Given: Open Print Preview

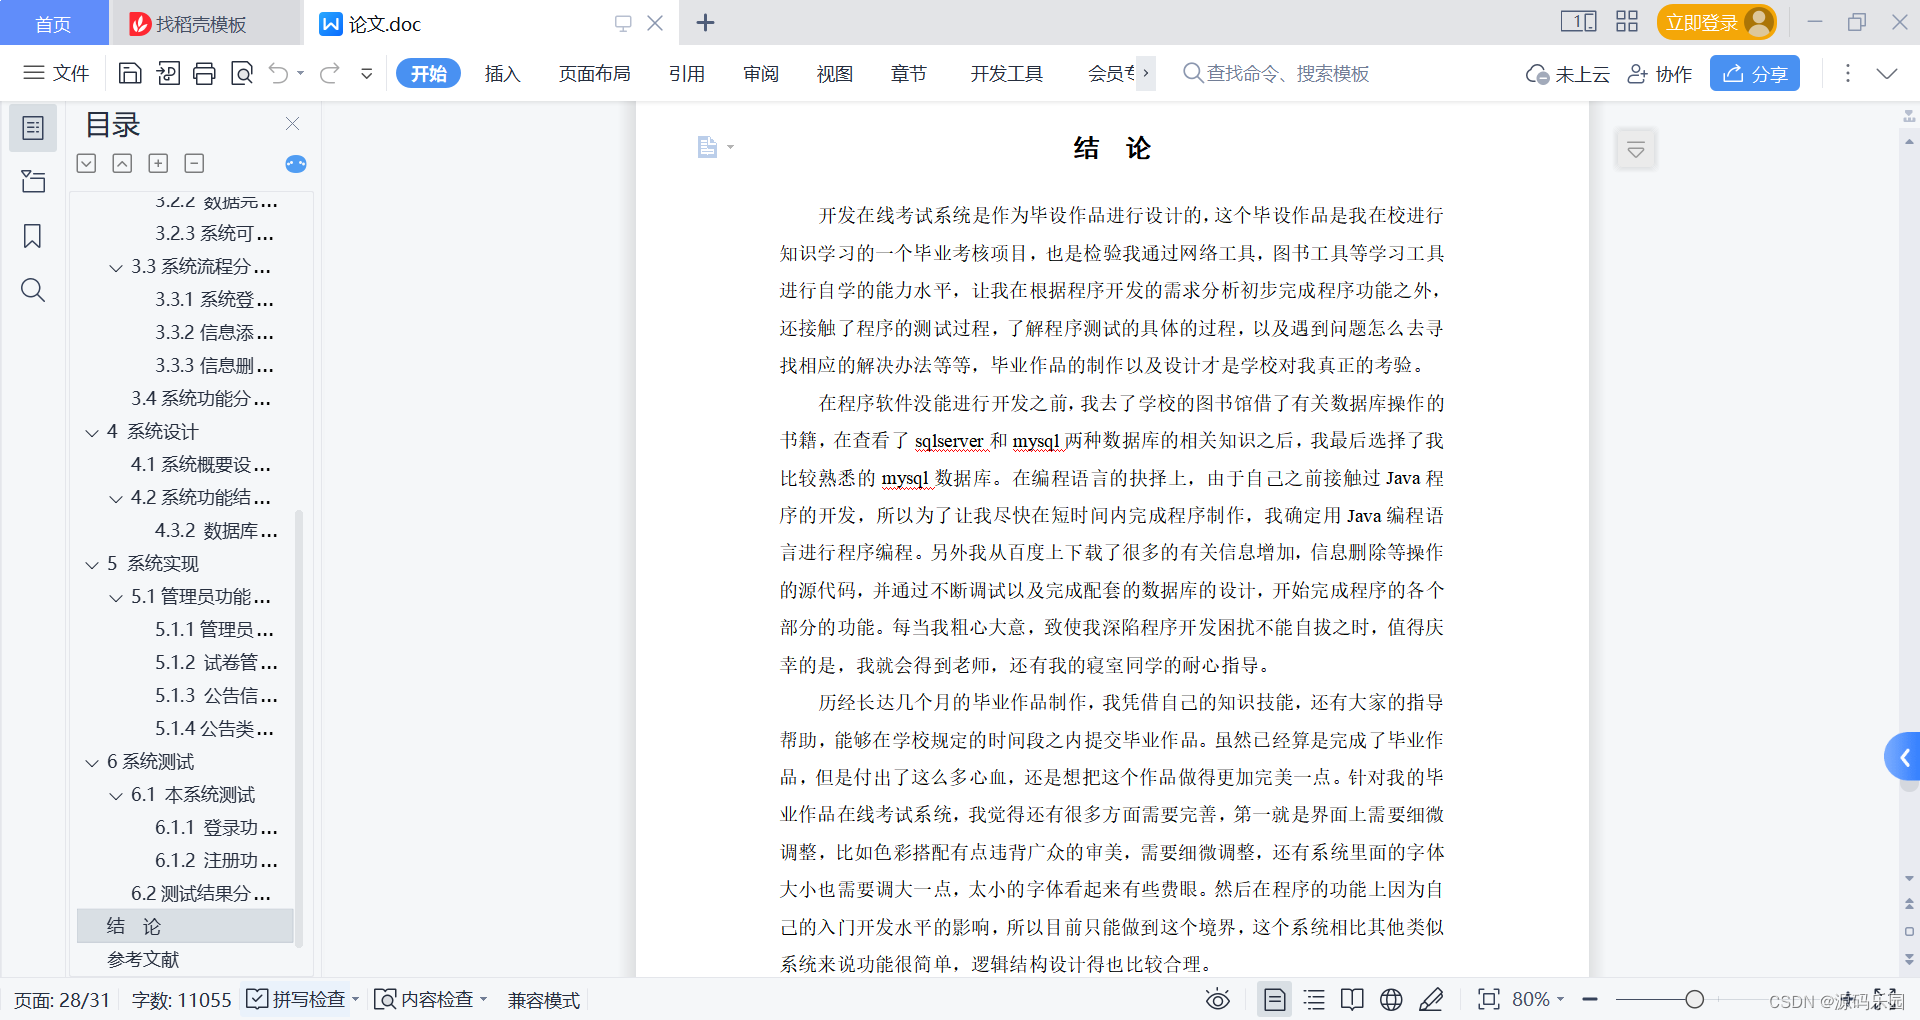Looking at the screenshot, I should tap(241, 73).
